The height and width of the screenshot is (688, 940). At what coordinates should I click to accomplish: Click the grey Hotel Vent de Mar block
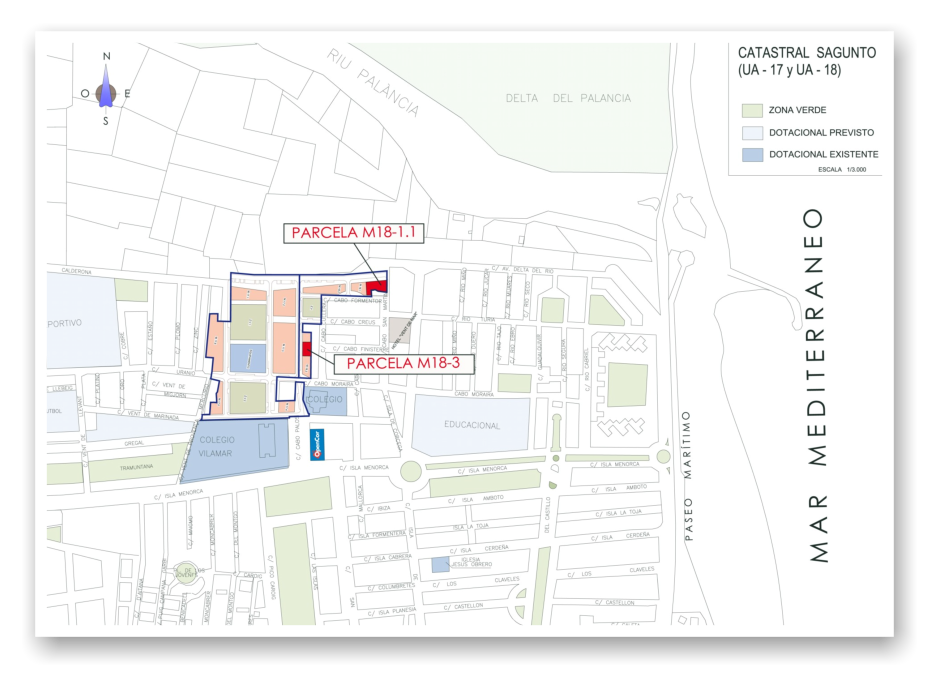(400, 330)
